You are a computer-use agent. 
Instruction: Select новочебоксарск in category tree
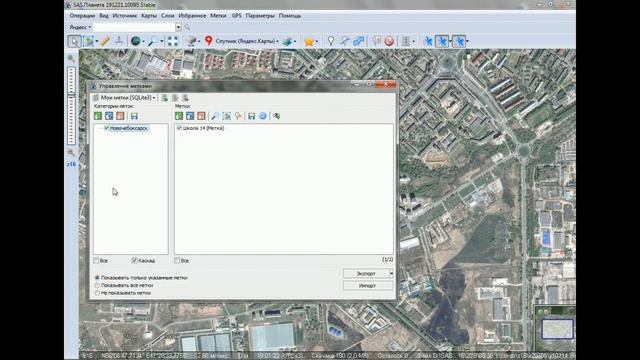point(129,128)
